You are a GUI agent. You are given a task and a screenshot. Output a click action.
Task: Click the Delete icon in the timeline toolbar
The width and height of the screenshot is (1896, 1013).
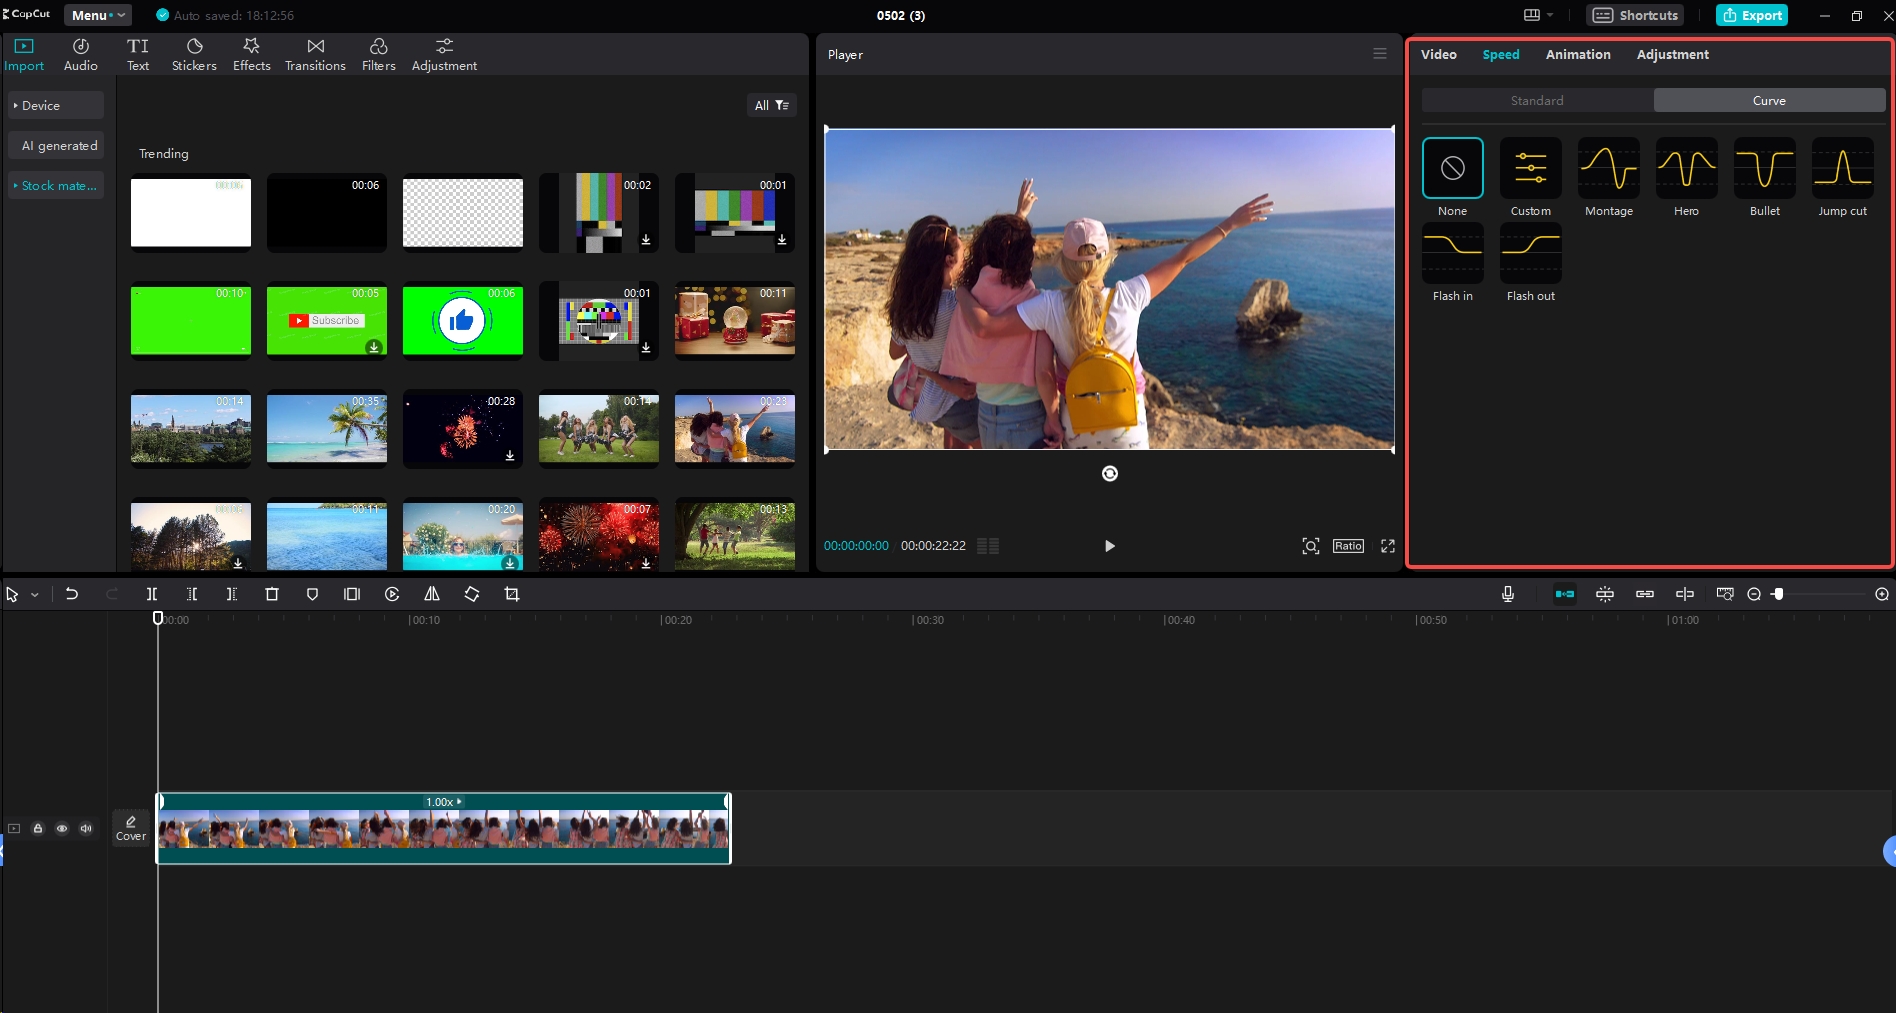[x=271, y=593]
